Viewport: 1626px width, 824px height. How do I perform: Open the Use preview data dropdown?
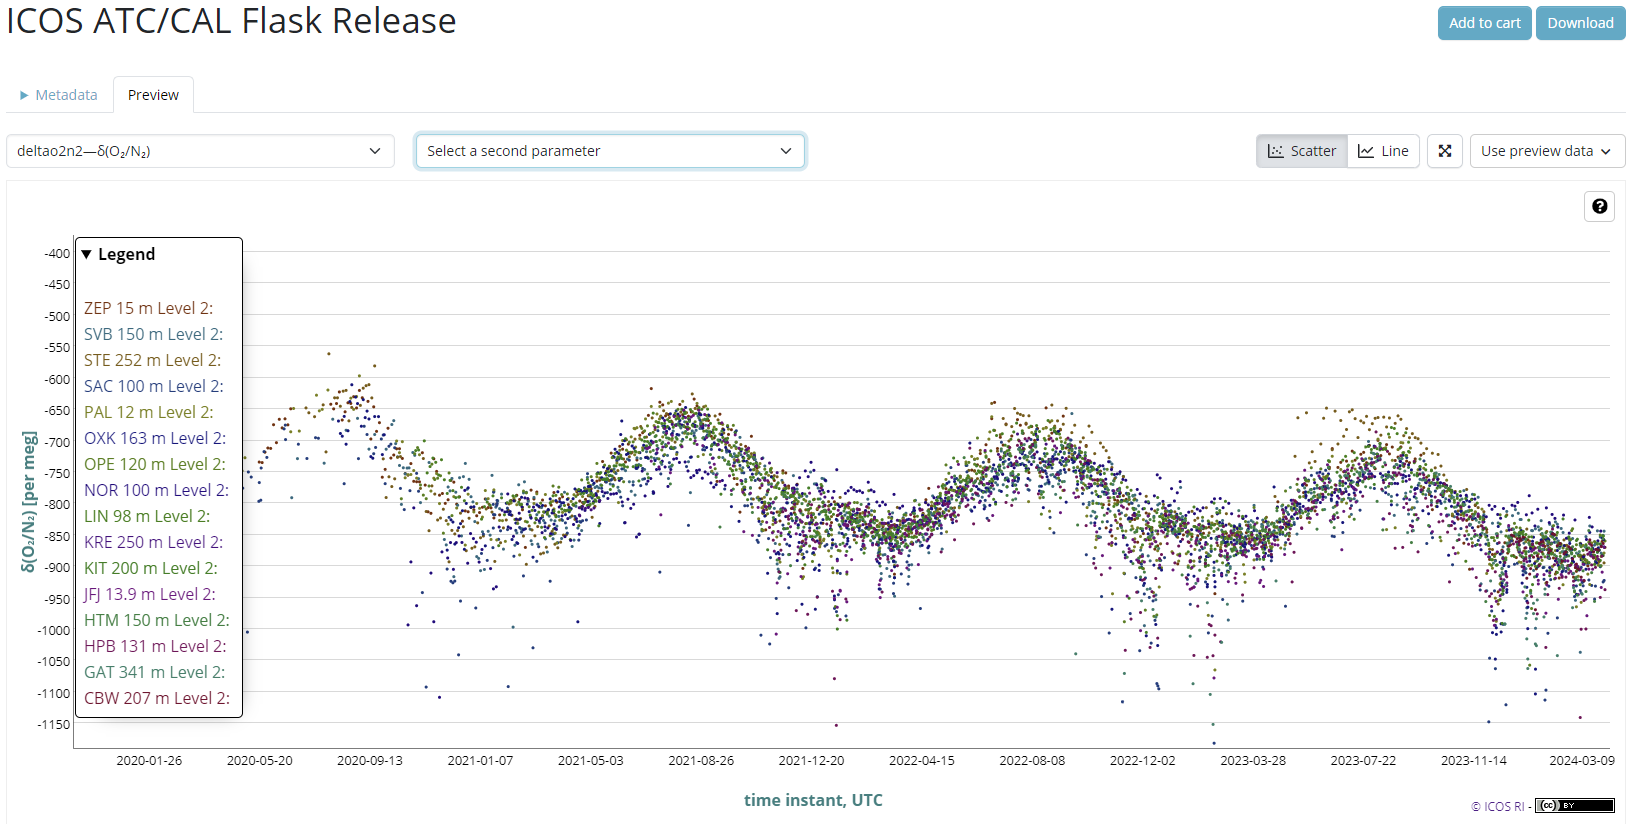click(x=1547, y=151)
